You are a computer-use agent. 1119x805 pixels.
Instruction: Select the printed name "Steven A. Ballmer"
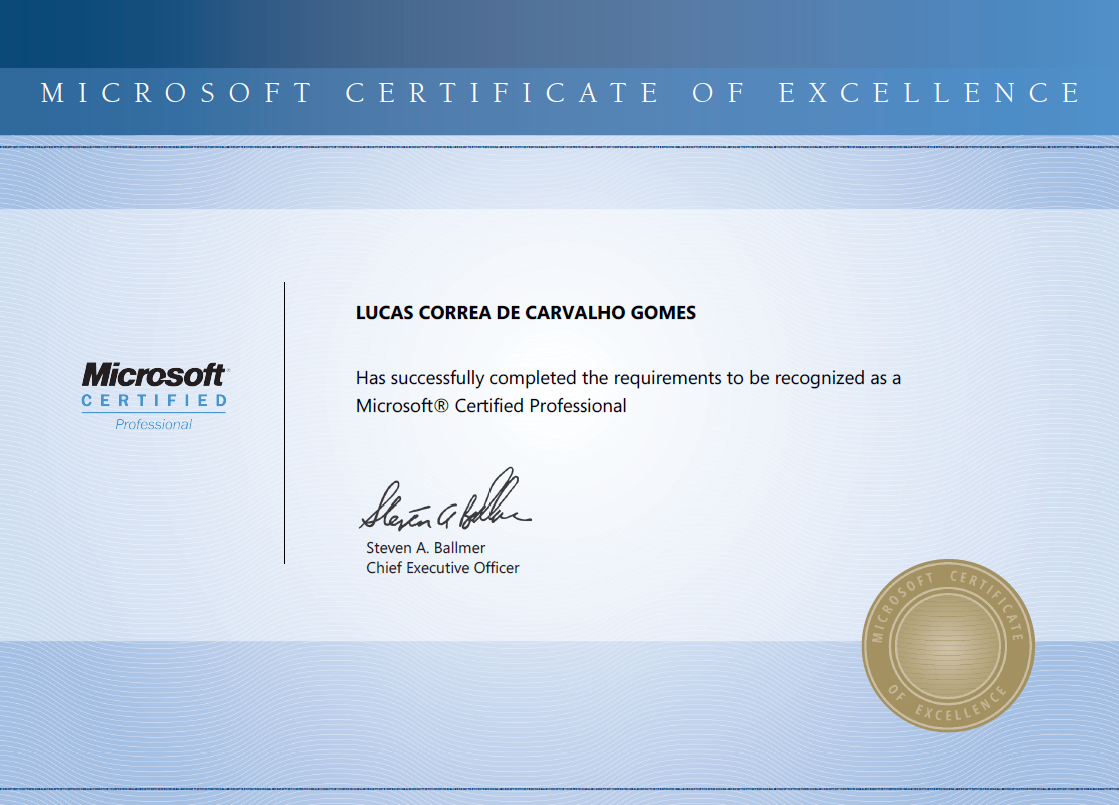point(425,548)
